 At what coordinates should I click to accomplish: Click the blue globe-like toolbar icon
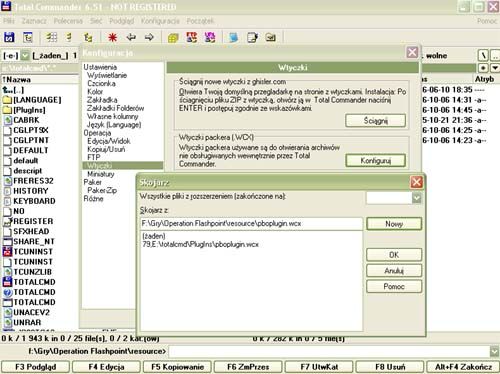click(234, 37)
